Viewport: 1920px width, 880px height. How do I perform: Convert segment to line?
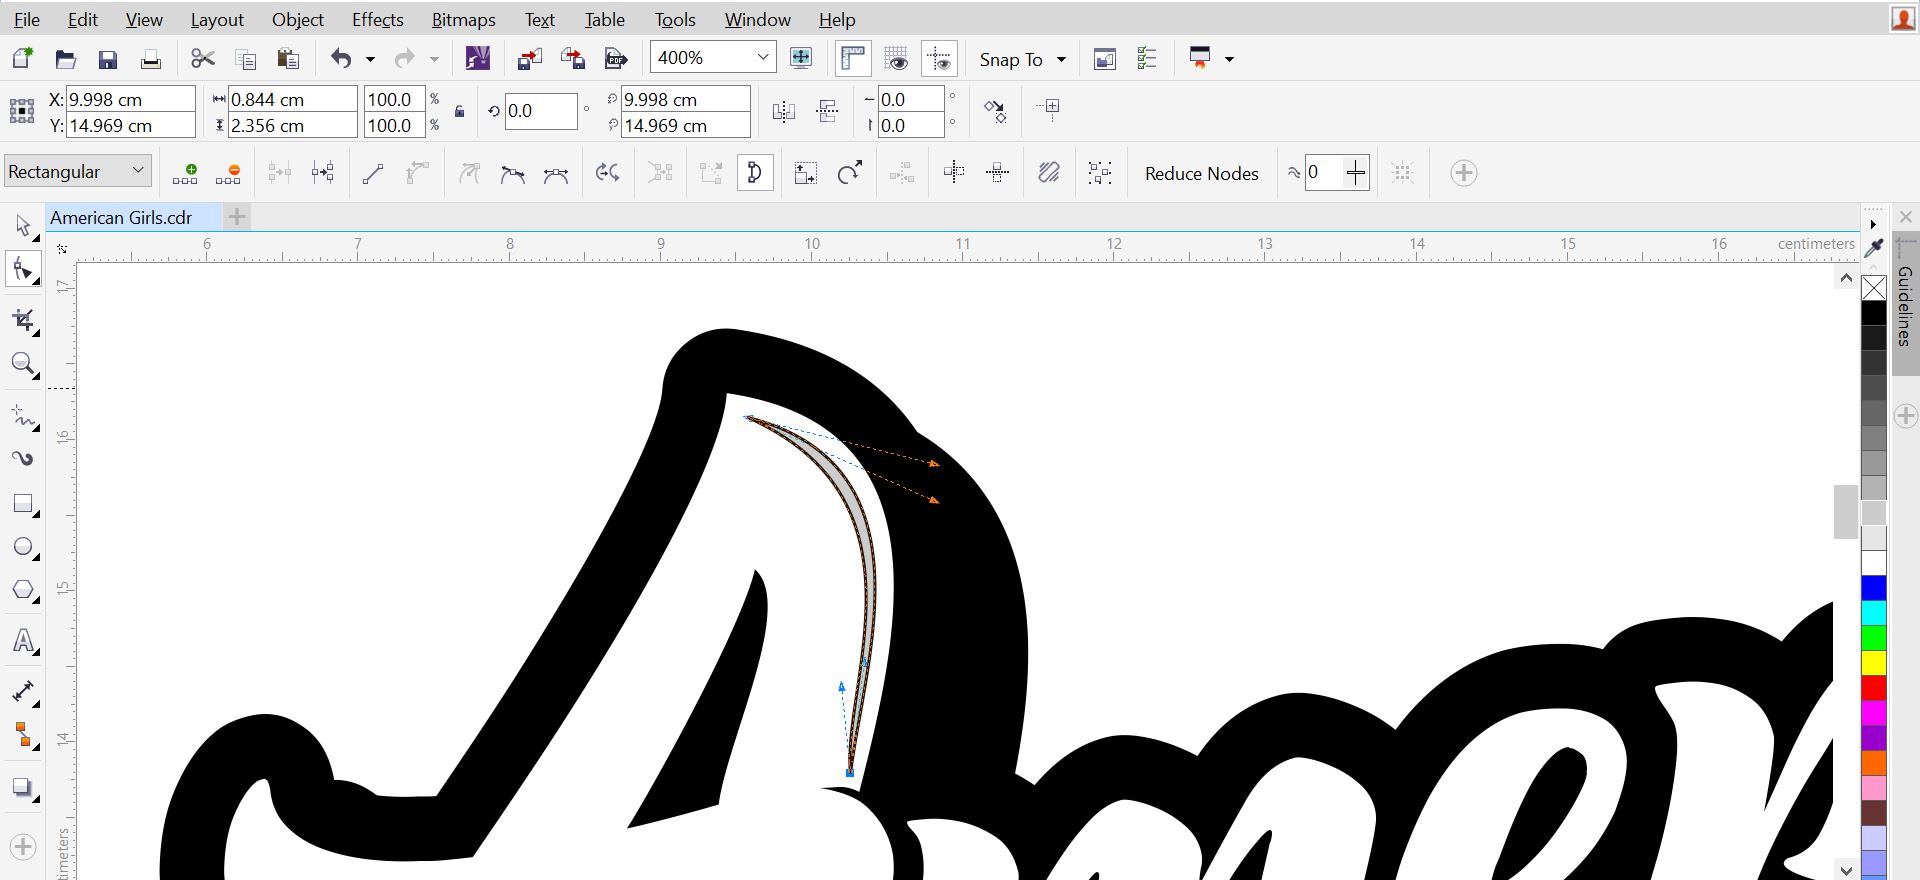pyautogui.click(x=373, y=174)
